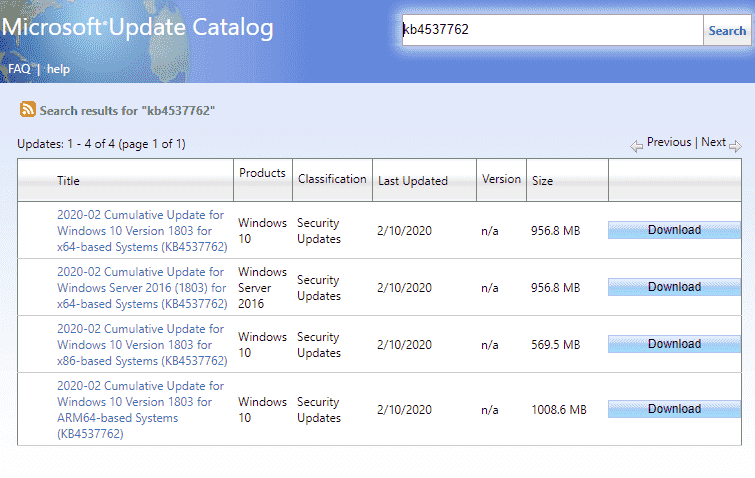Image resolution: width=755 pixels, height=478 pixels.
Task: Open Windows Server 2016 (1803) update link
Action: 141,287
